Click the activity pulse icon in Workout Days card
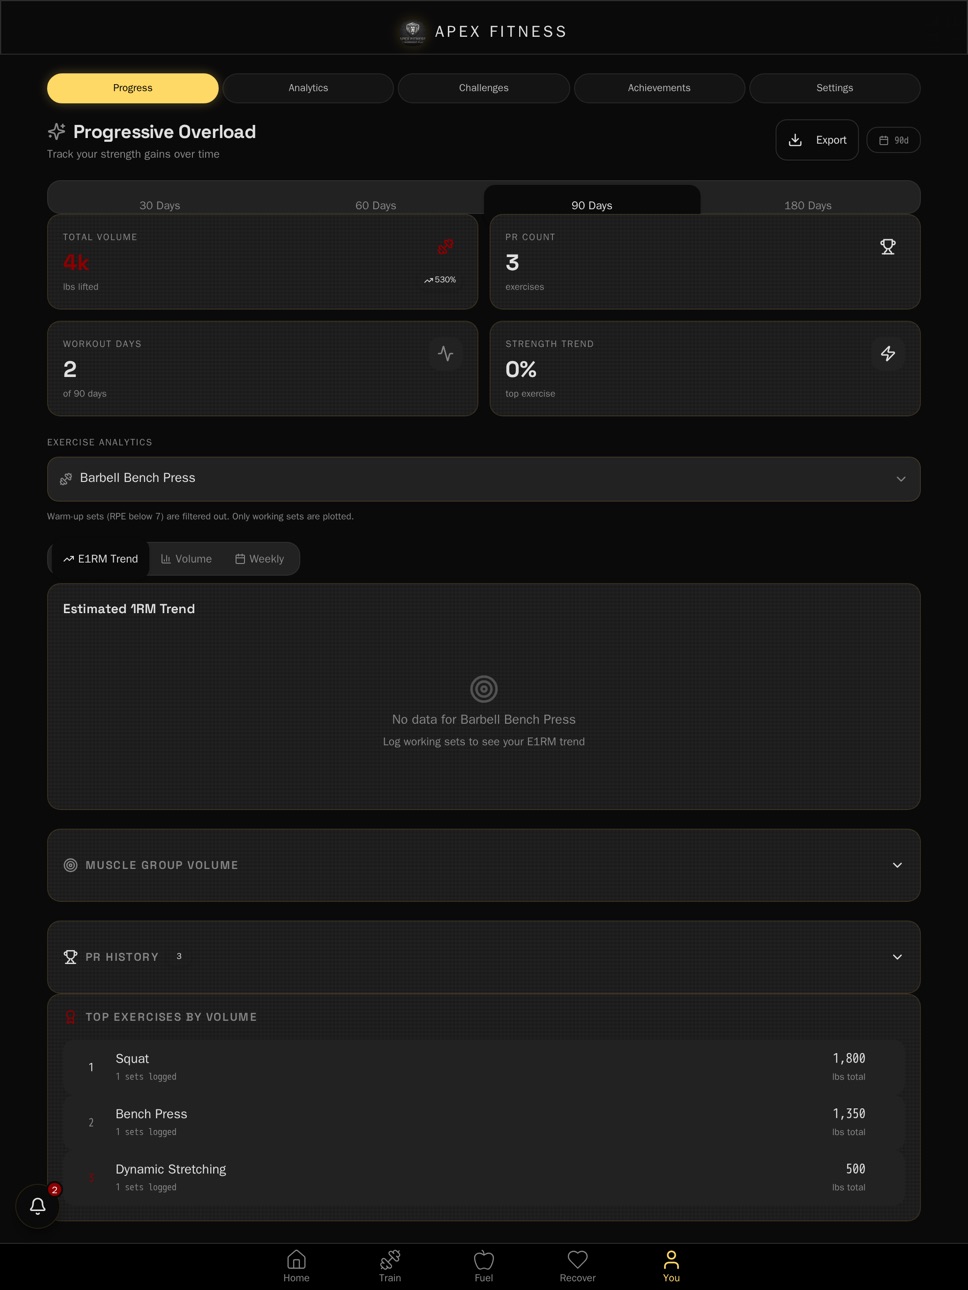Image resolution: width=968 pixels, height=1290 pixels. click(x=445, y=354)
